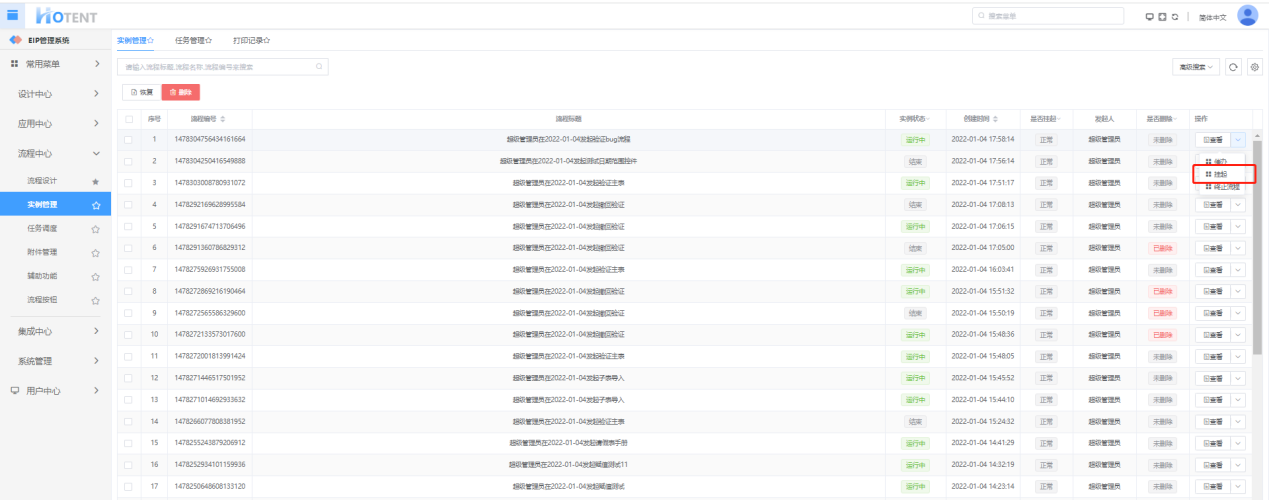Toggle favorite star for 流程按钮
Image resolution: width=1269 pixels, height=500 pixels.
95,300
